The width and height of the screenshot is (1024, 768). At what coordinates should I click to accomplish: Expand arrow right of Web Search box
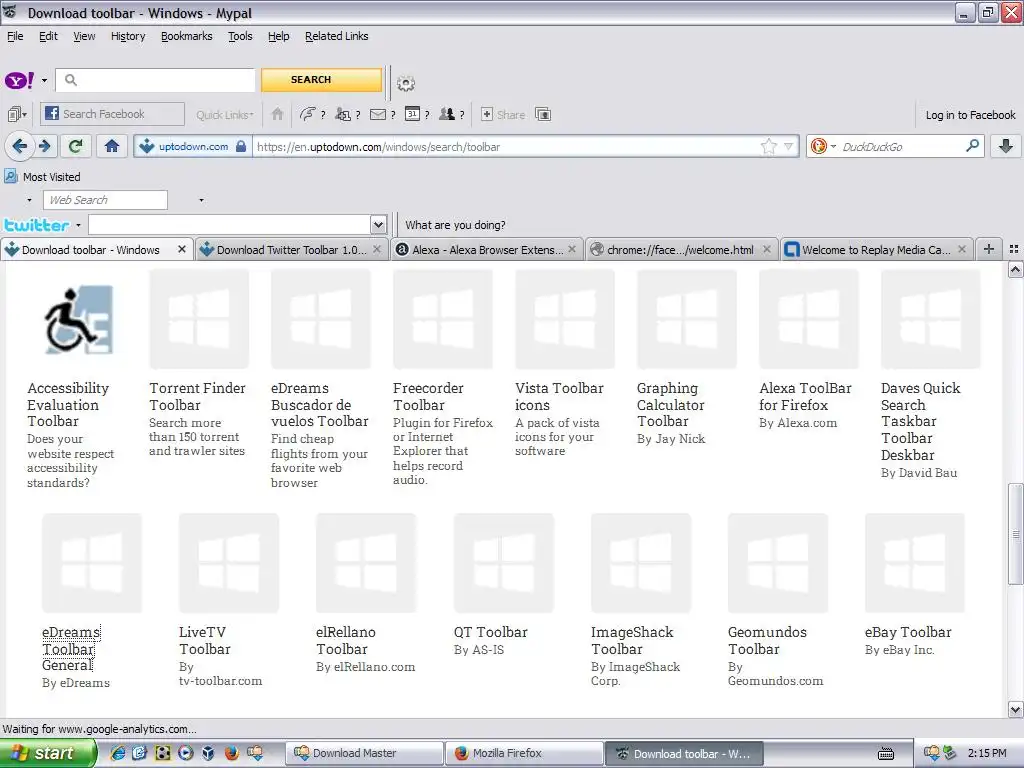click(x=201, y=200)
